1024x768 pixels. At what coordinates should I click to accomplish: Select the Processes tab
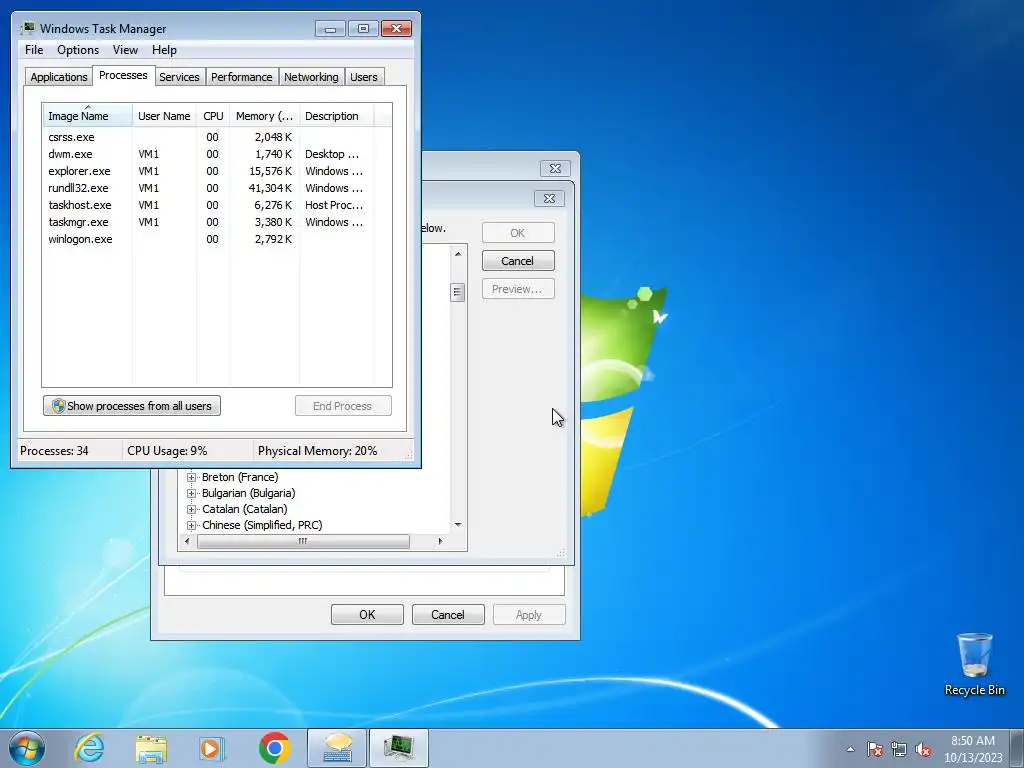click(123, 75)
